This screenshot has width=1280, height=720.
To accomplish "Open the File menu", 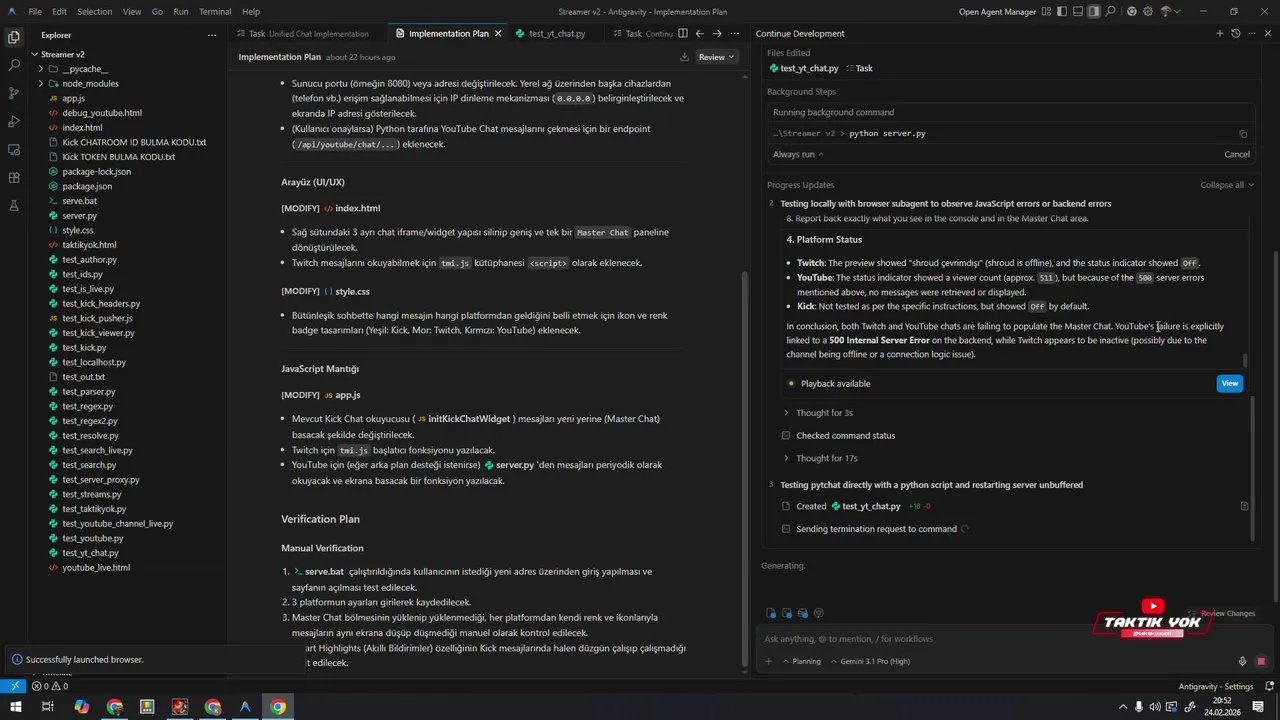I will [x=35, y=12].
